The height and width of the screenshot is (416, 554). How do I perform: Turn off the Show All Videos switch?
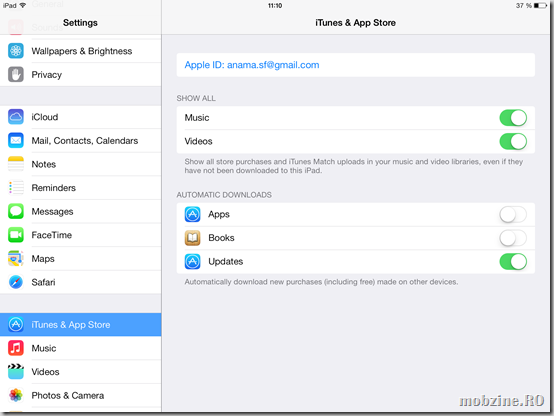pos(513,141)
